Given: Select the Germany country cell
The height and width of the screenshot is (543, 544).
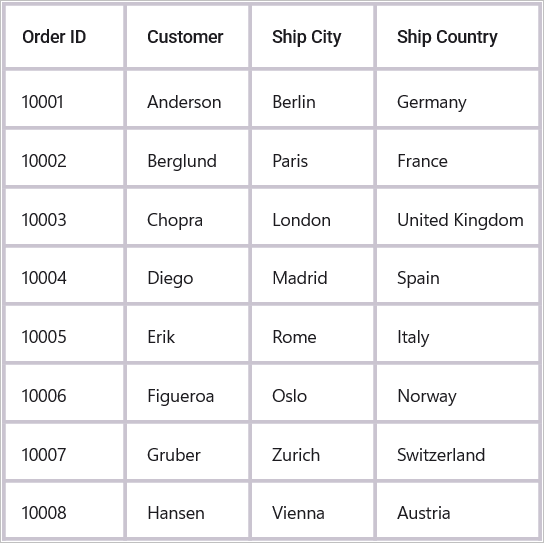Looking at the screenshot, I should click(458, 99).
